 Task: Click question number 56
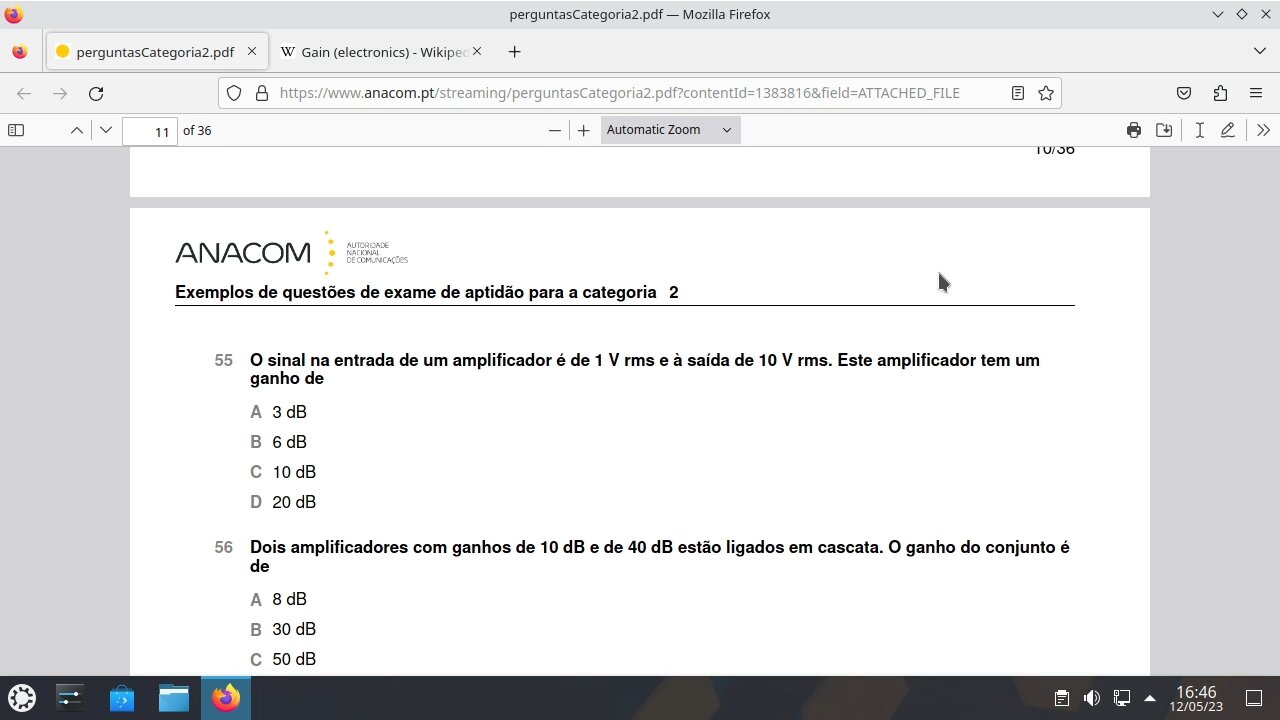pyautogui.click(x=224, y=547)
